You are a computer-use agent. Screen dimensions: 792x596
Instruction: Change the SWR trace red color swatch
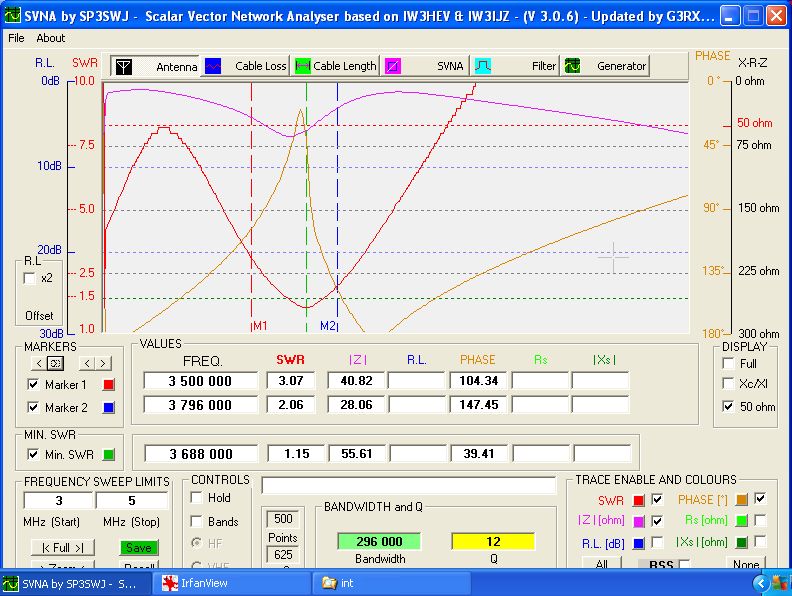[639, 499]
